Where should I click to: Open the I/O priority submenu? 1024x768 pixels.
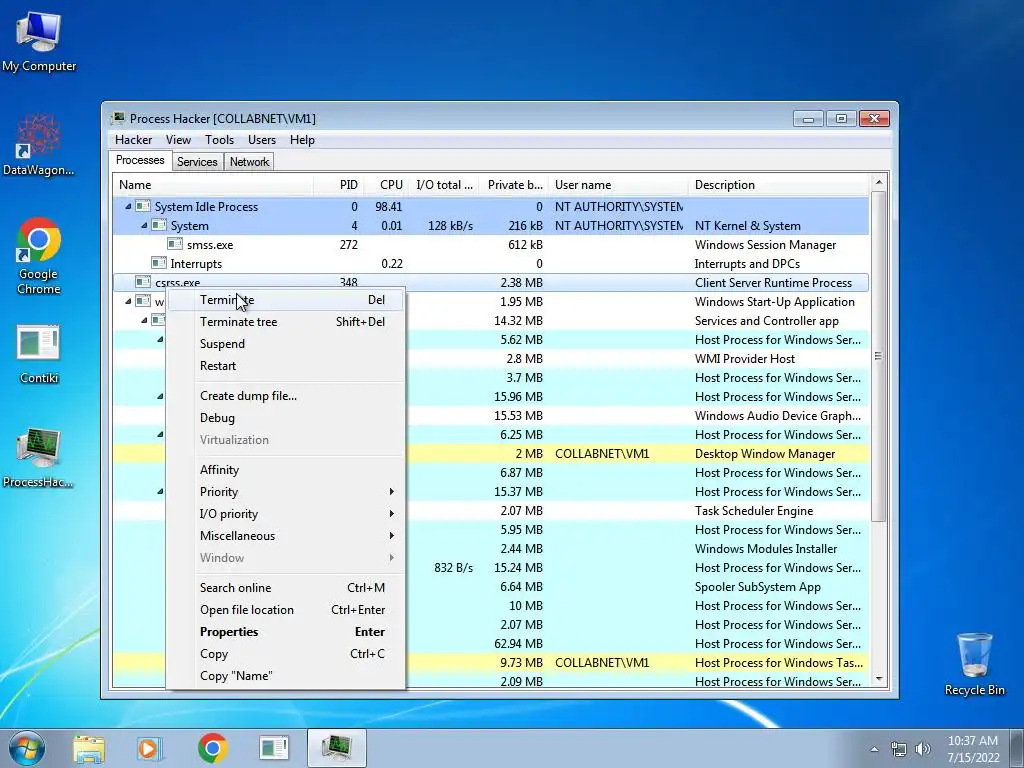285,514
